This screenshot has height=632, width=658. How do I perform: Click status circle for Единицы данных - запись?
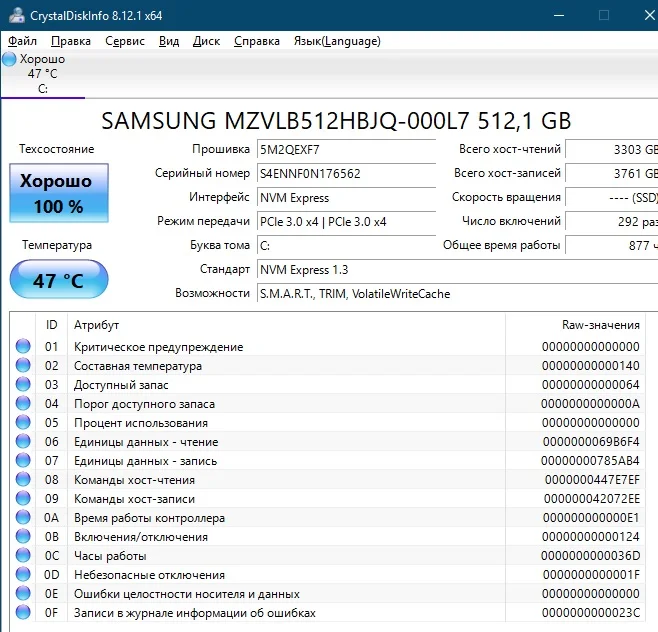(23, 460)
